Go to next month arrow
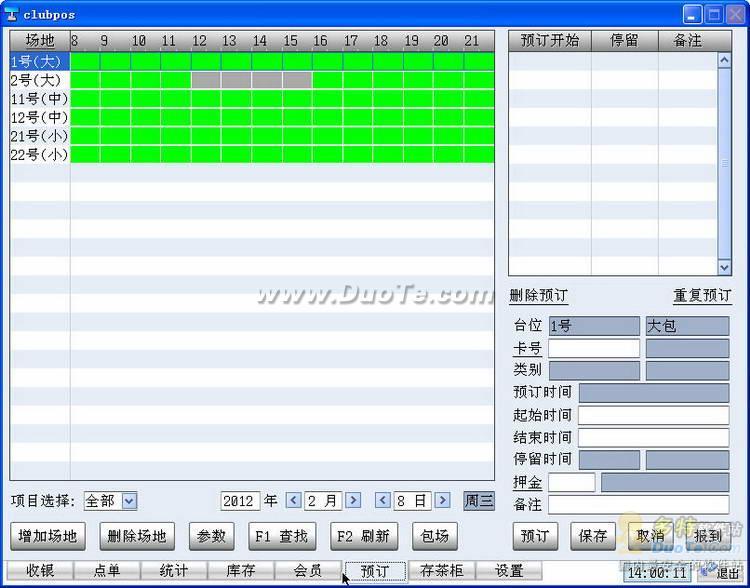Screen dimensions: 750x588 353,500
